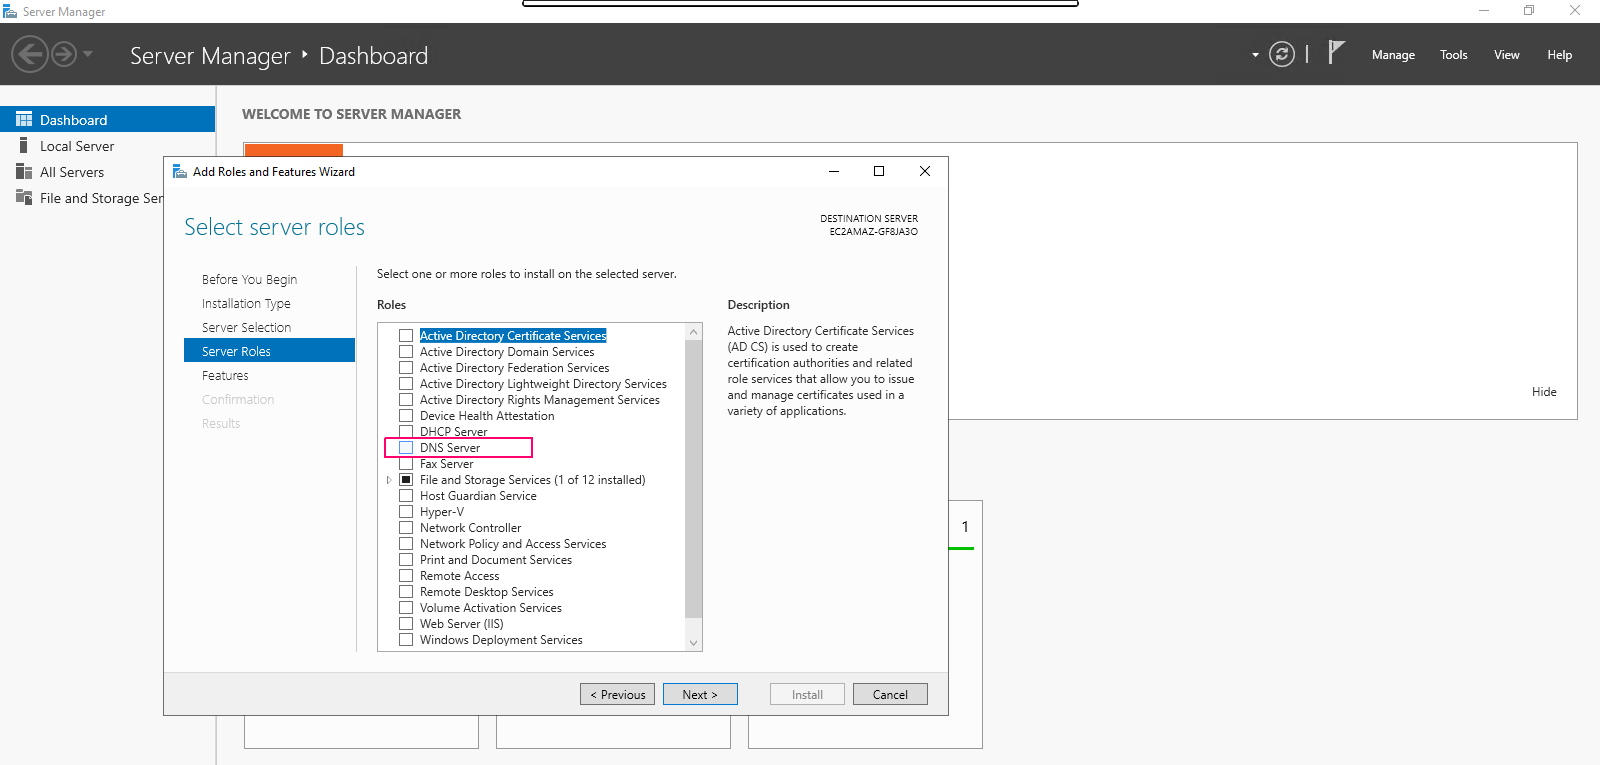Go to Server Selection step
Viewport: 1600px width, 765px height.
click(246, 327)
